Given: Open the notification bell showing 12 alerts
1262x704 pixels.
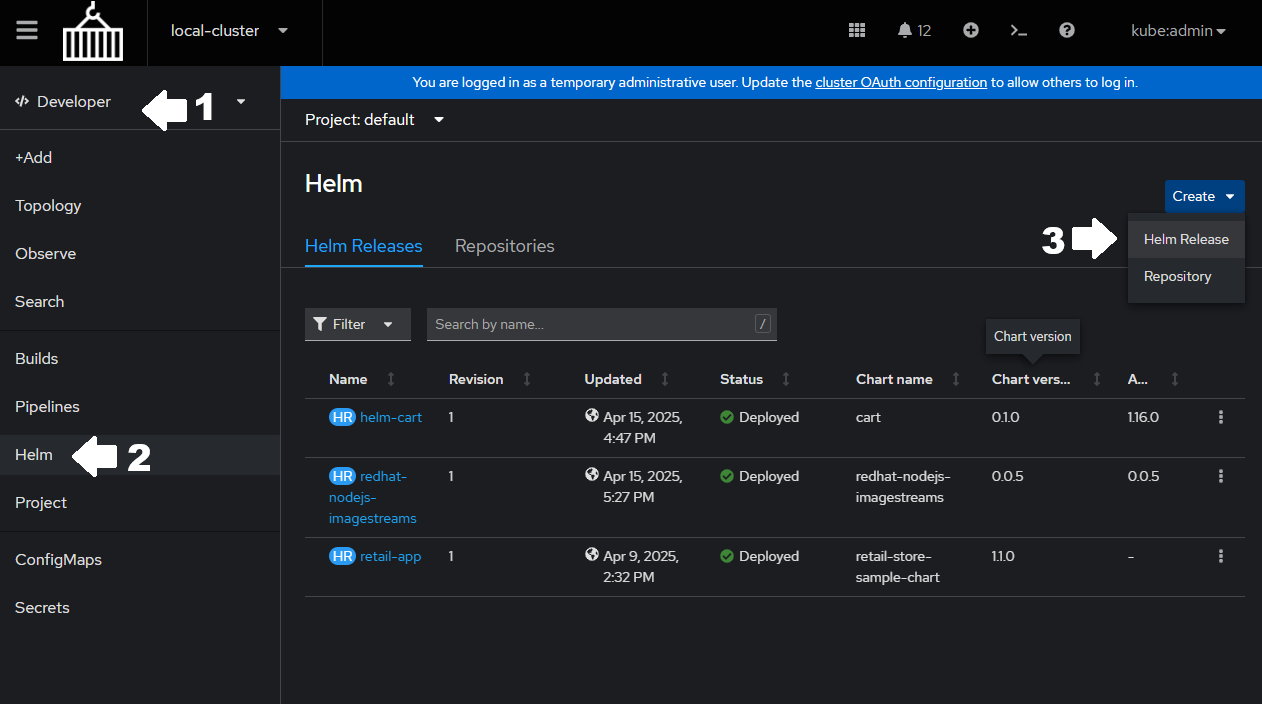Looking at the screenshot, I should pos(913,30).
